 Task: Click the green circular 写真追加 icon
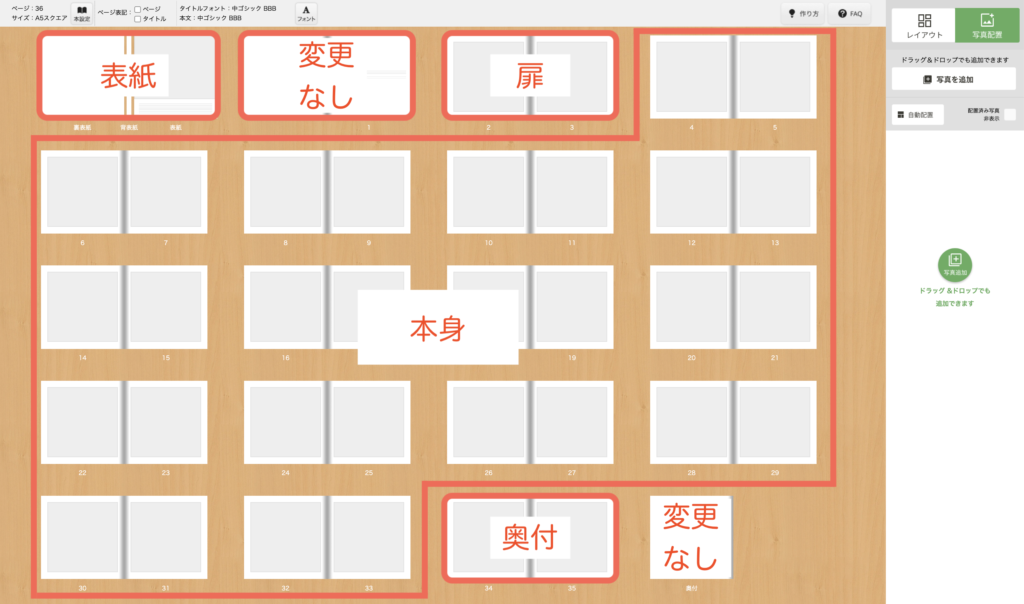click(954, 265)
